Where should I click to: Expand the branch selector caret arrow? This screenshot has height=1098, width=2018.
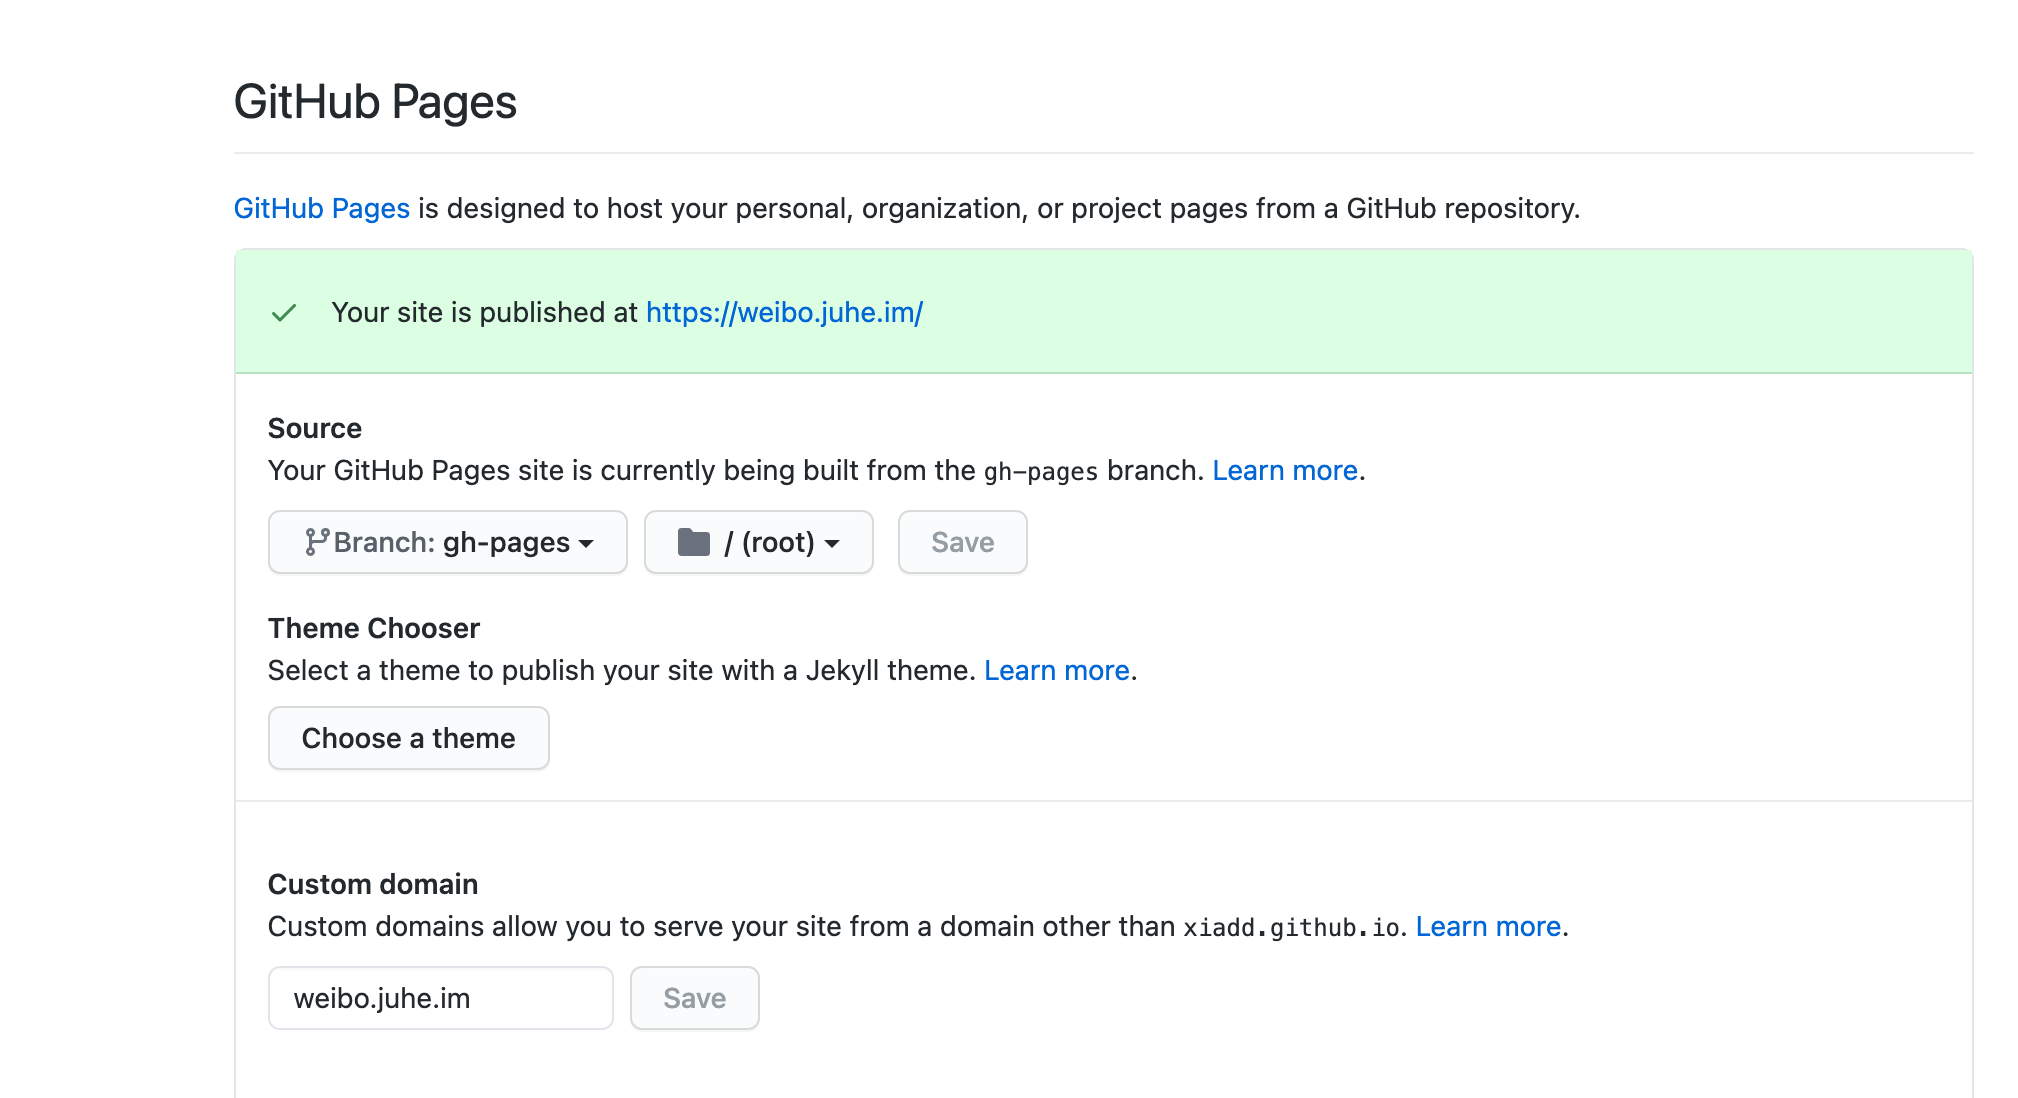click(585, 545)
